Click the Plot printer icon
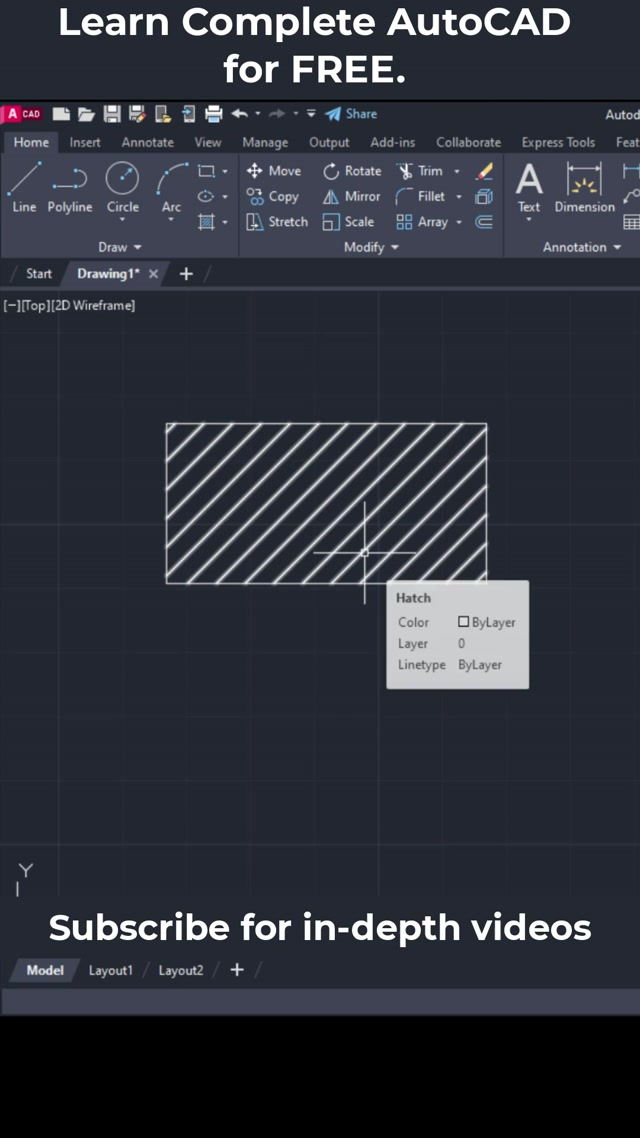 click(213, 114)
